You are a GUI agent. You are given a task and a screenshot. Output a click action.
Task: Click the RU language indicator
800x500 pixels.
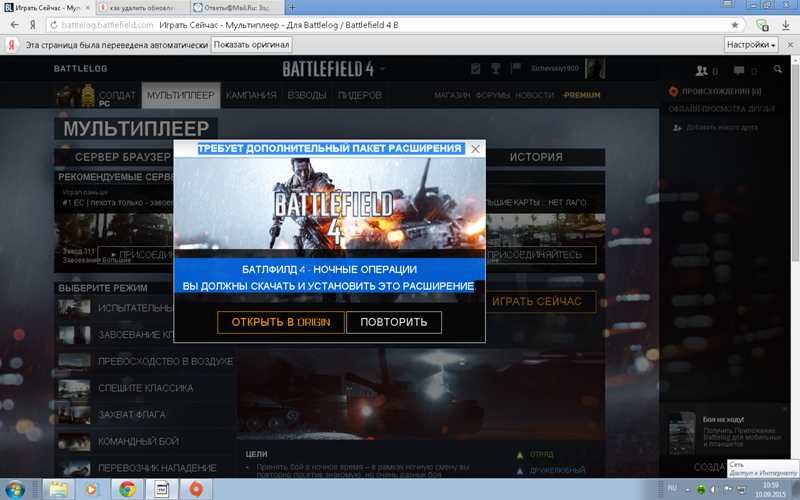coord(672,488)
